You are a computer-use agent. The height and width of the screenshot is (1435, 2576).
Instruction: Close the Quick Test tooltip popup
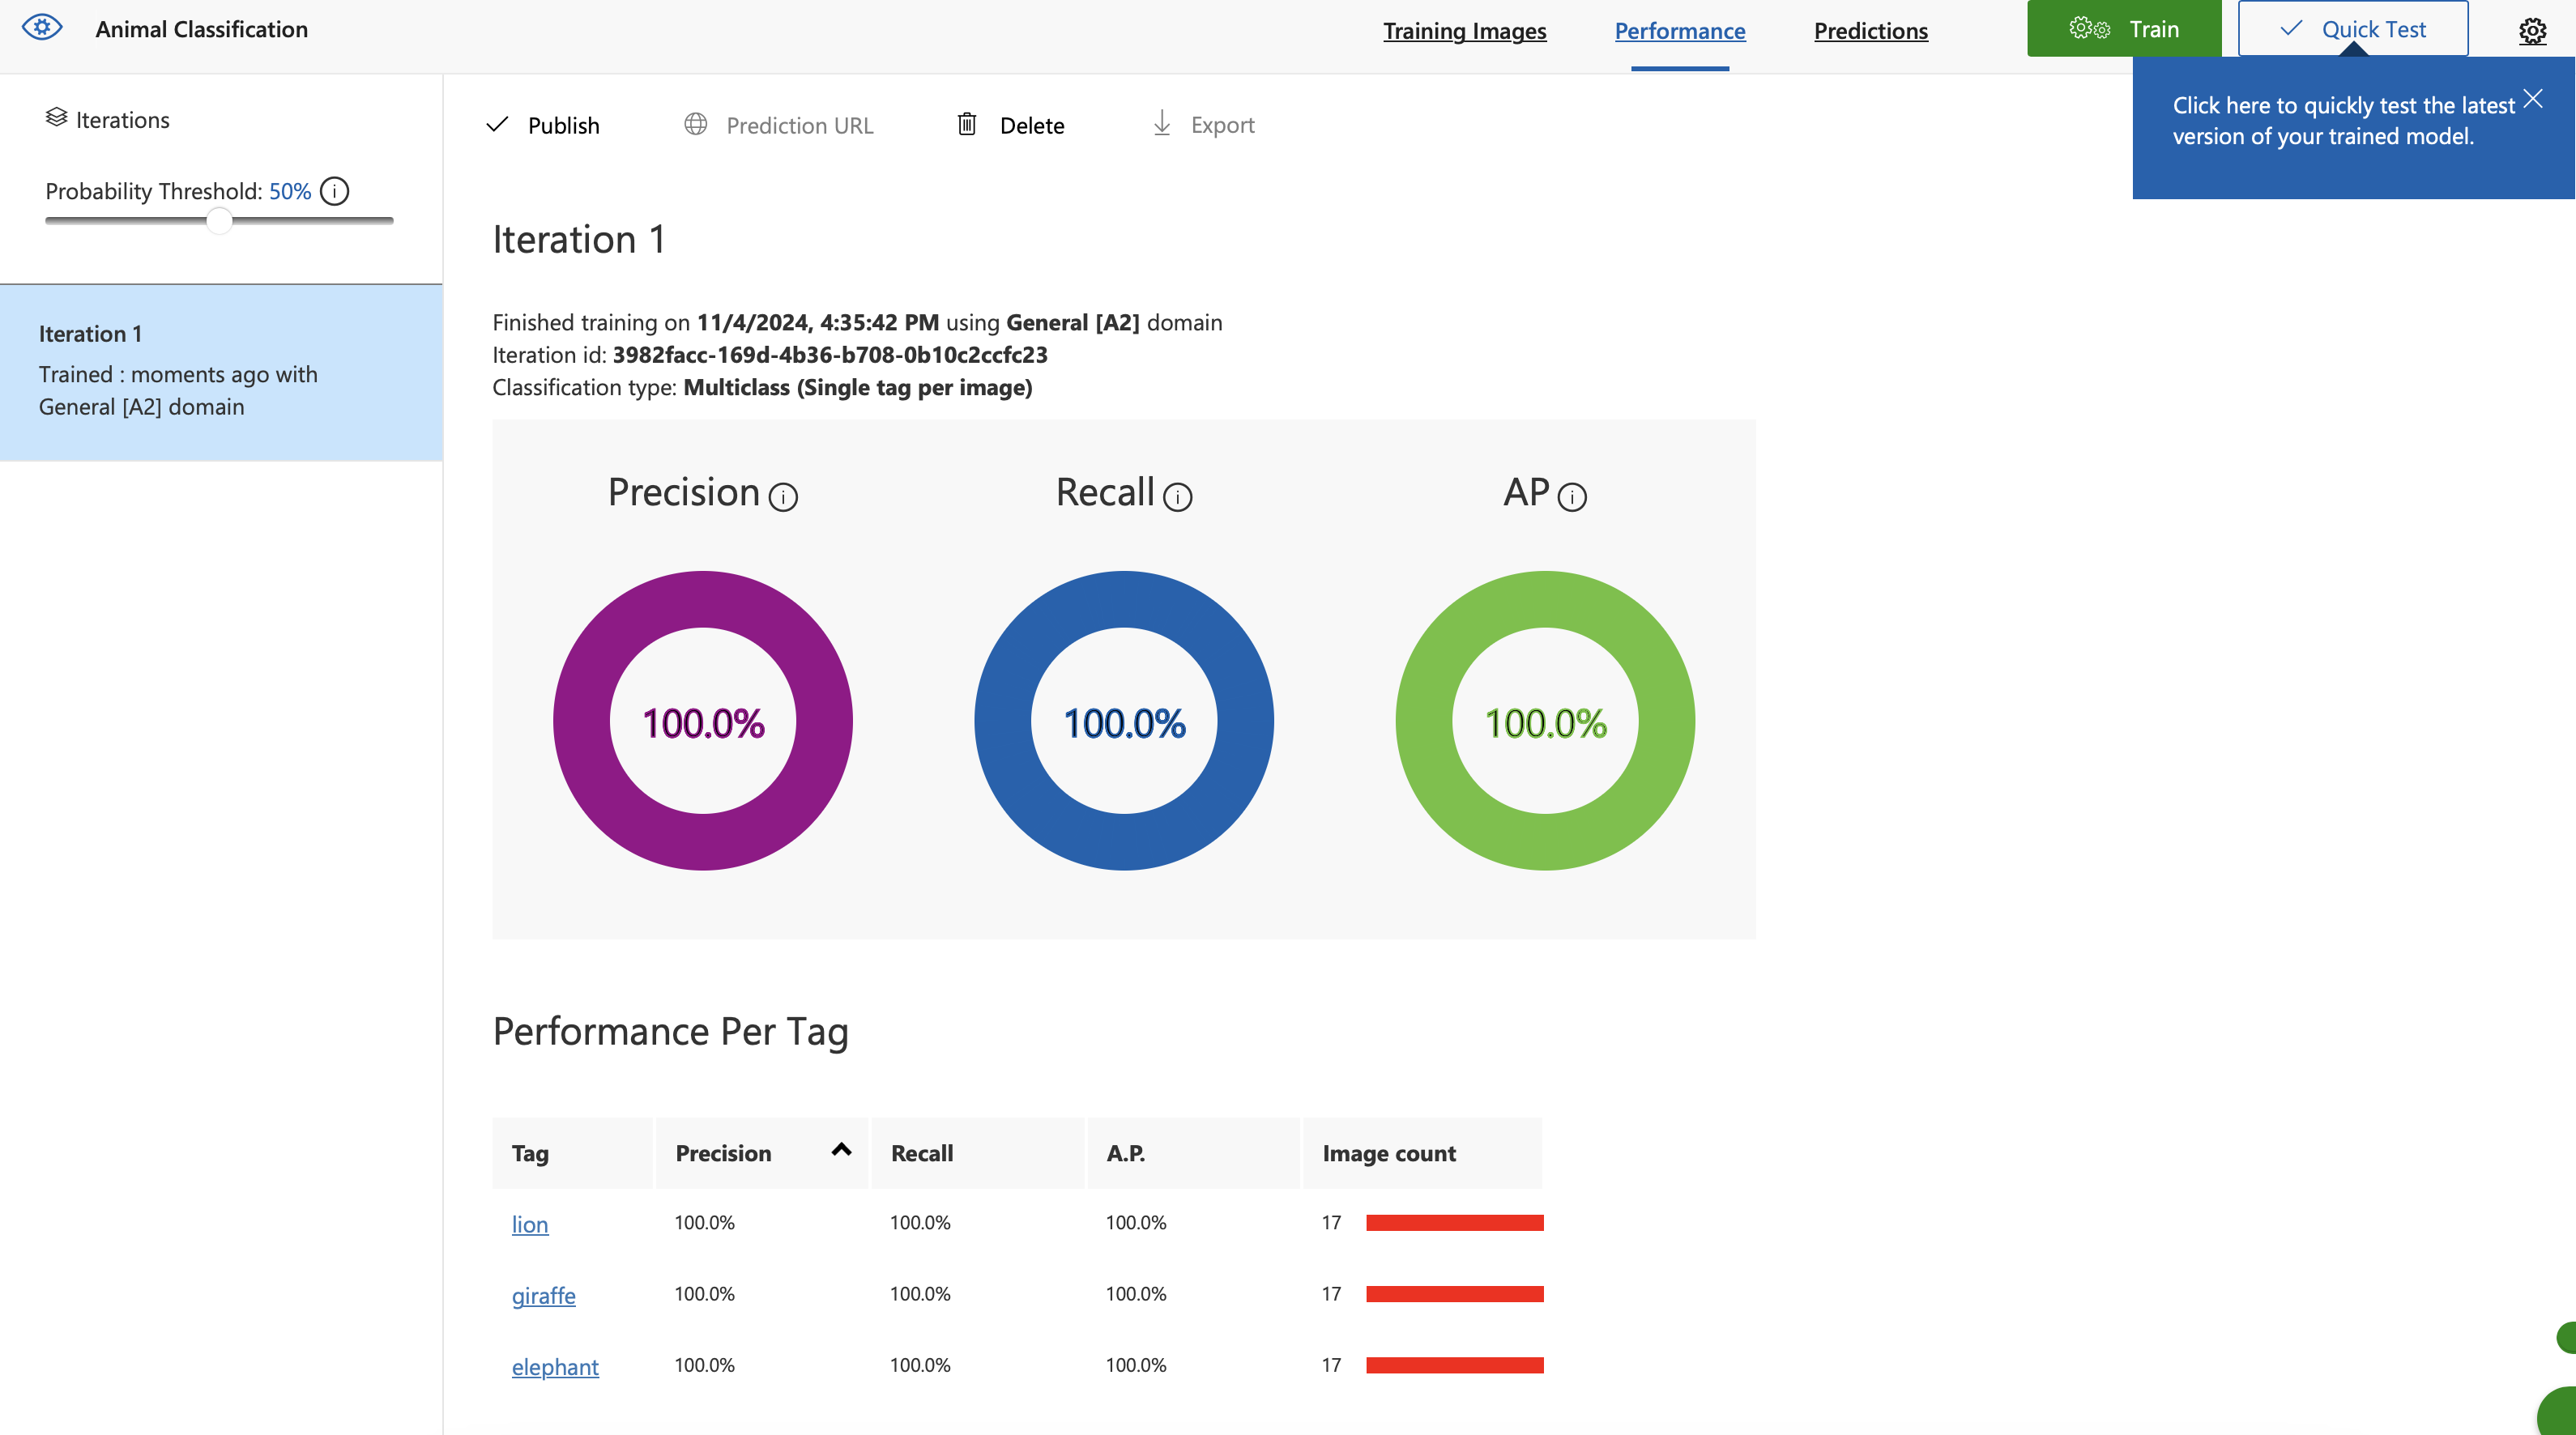point(2532,99)
